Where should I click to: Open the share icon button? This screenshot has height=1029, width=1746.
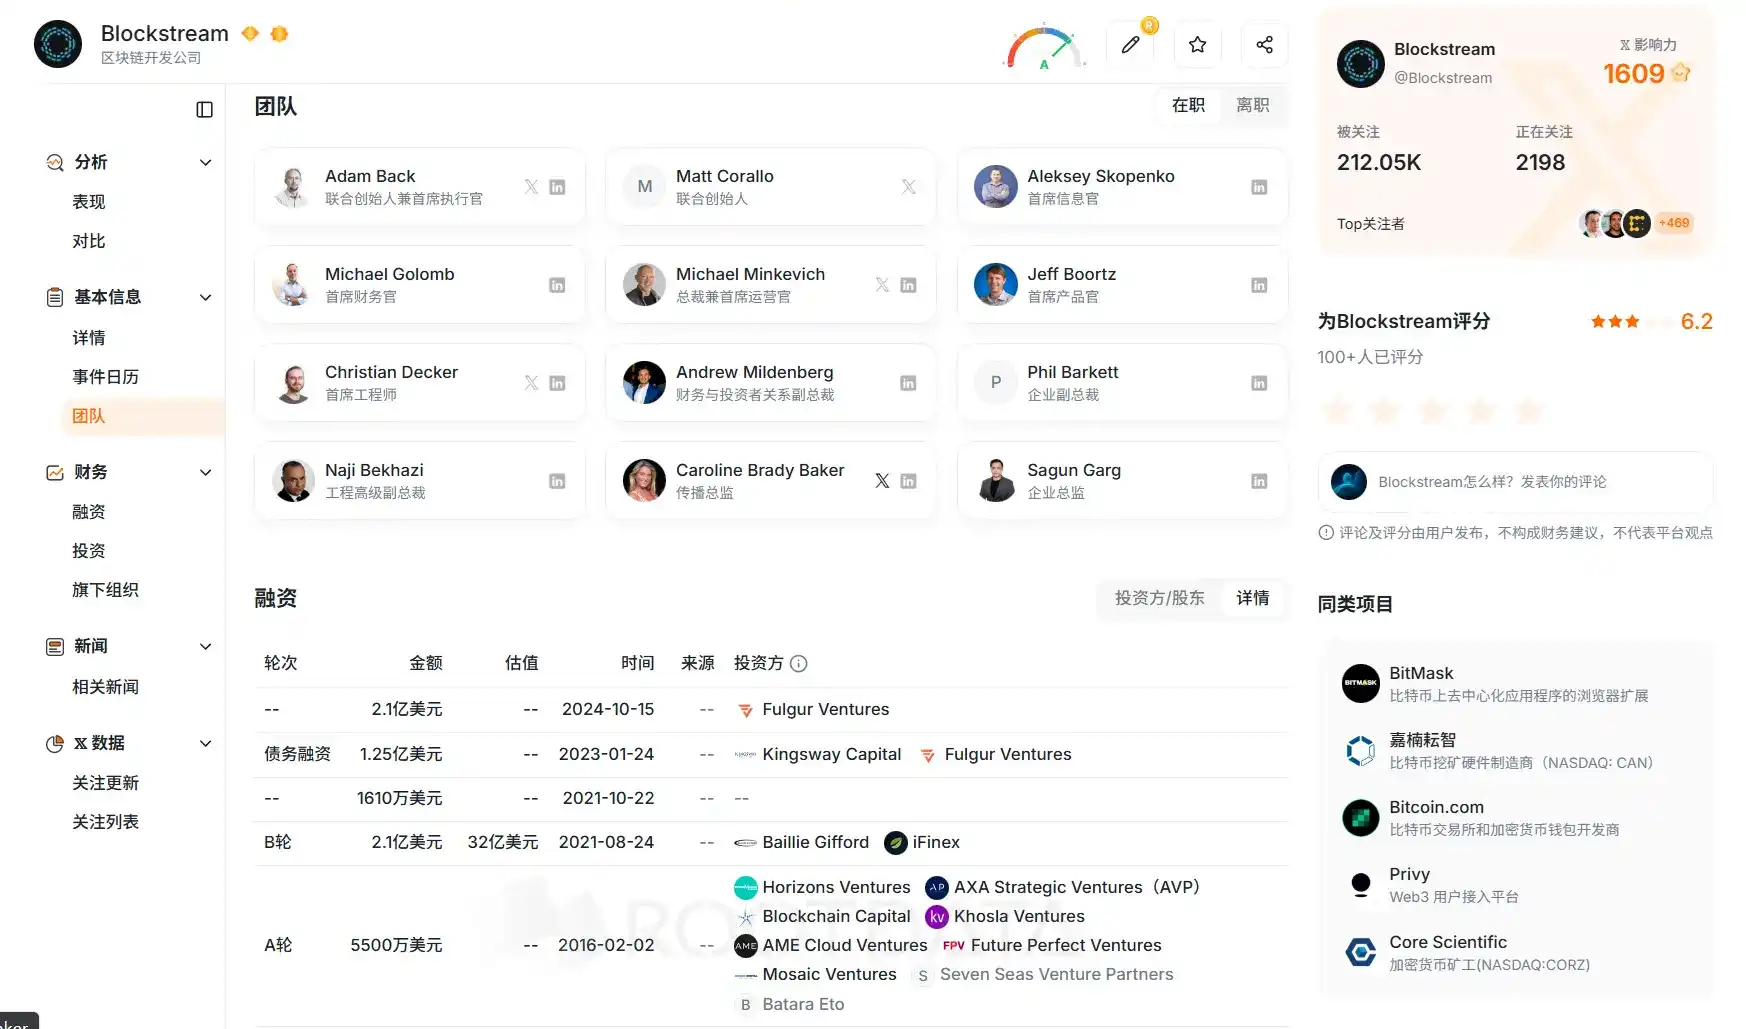pyautogui.click(x=1265, y=44)
